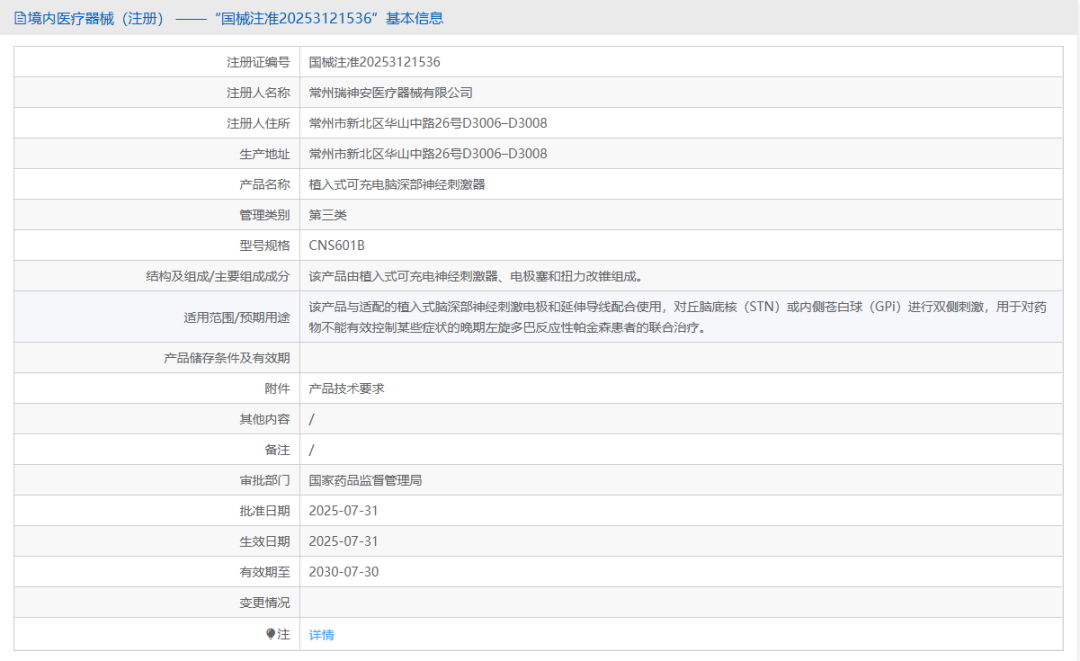This screenshot has height=661, width=1080.
Task: Click the 结构及组成 description text
Action: (476, 276)
